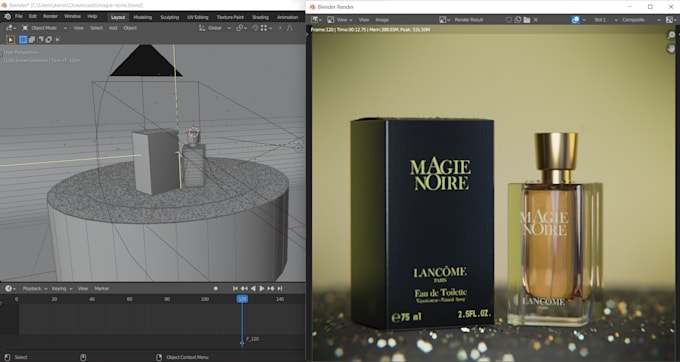Open the File menu

point(19,16)
